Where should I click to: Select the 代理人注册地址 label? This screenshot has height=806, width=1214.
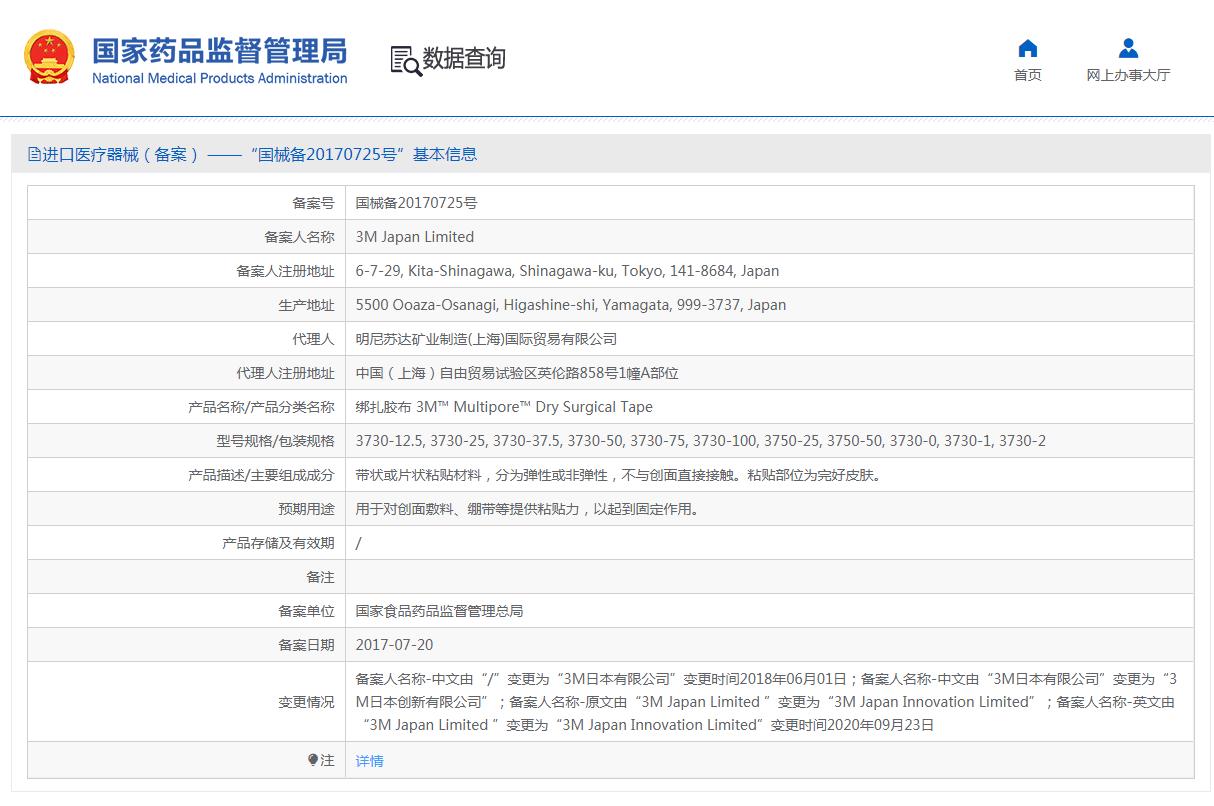[285, 373]
